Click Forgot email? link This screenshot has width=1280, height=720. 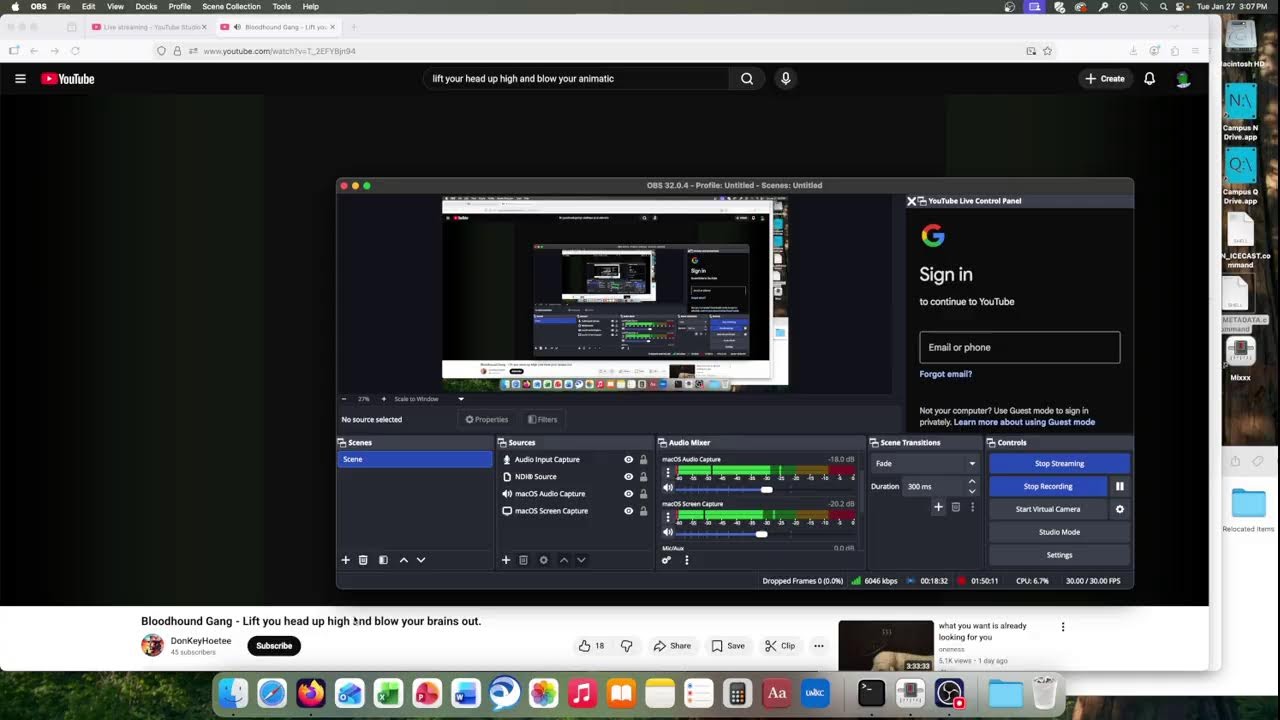pos(946,374)
